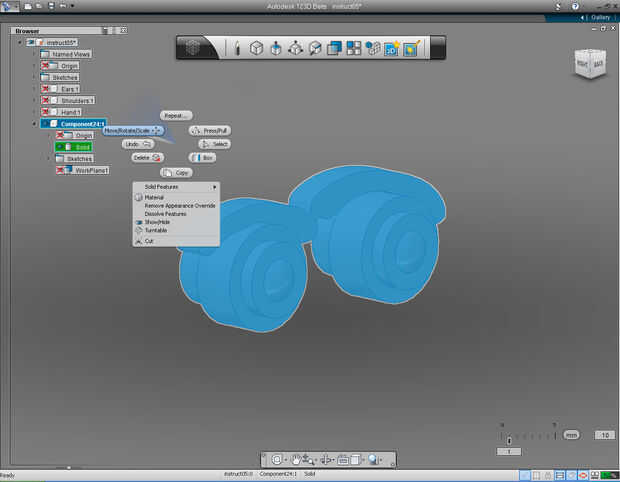Collapse the instruct05 root node
The image size is (620, 482).
click(x=20, y=42)
